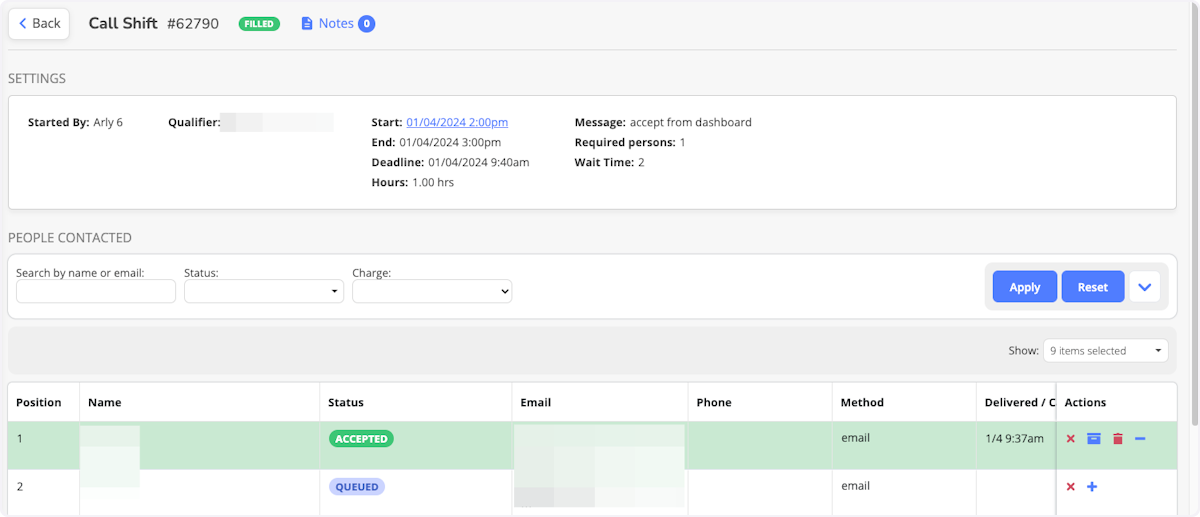Image resolution: width=1200 pixels, height=517 pixels.
Task: Click the delivered time 1/4 9:37am
Action: [1014, 438]
